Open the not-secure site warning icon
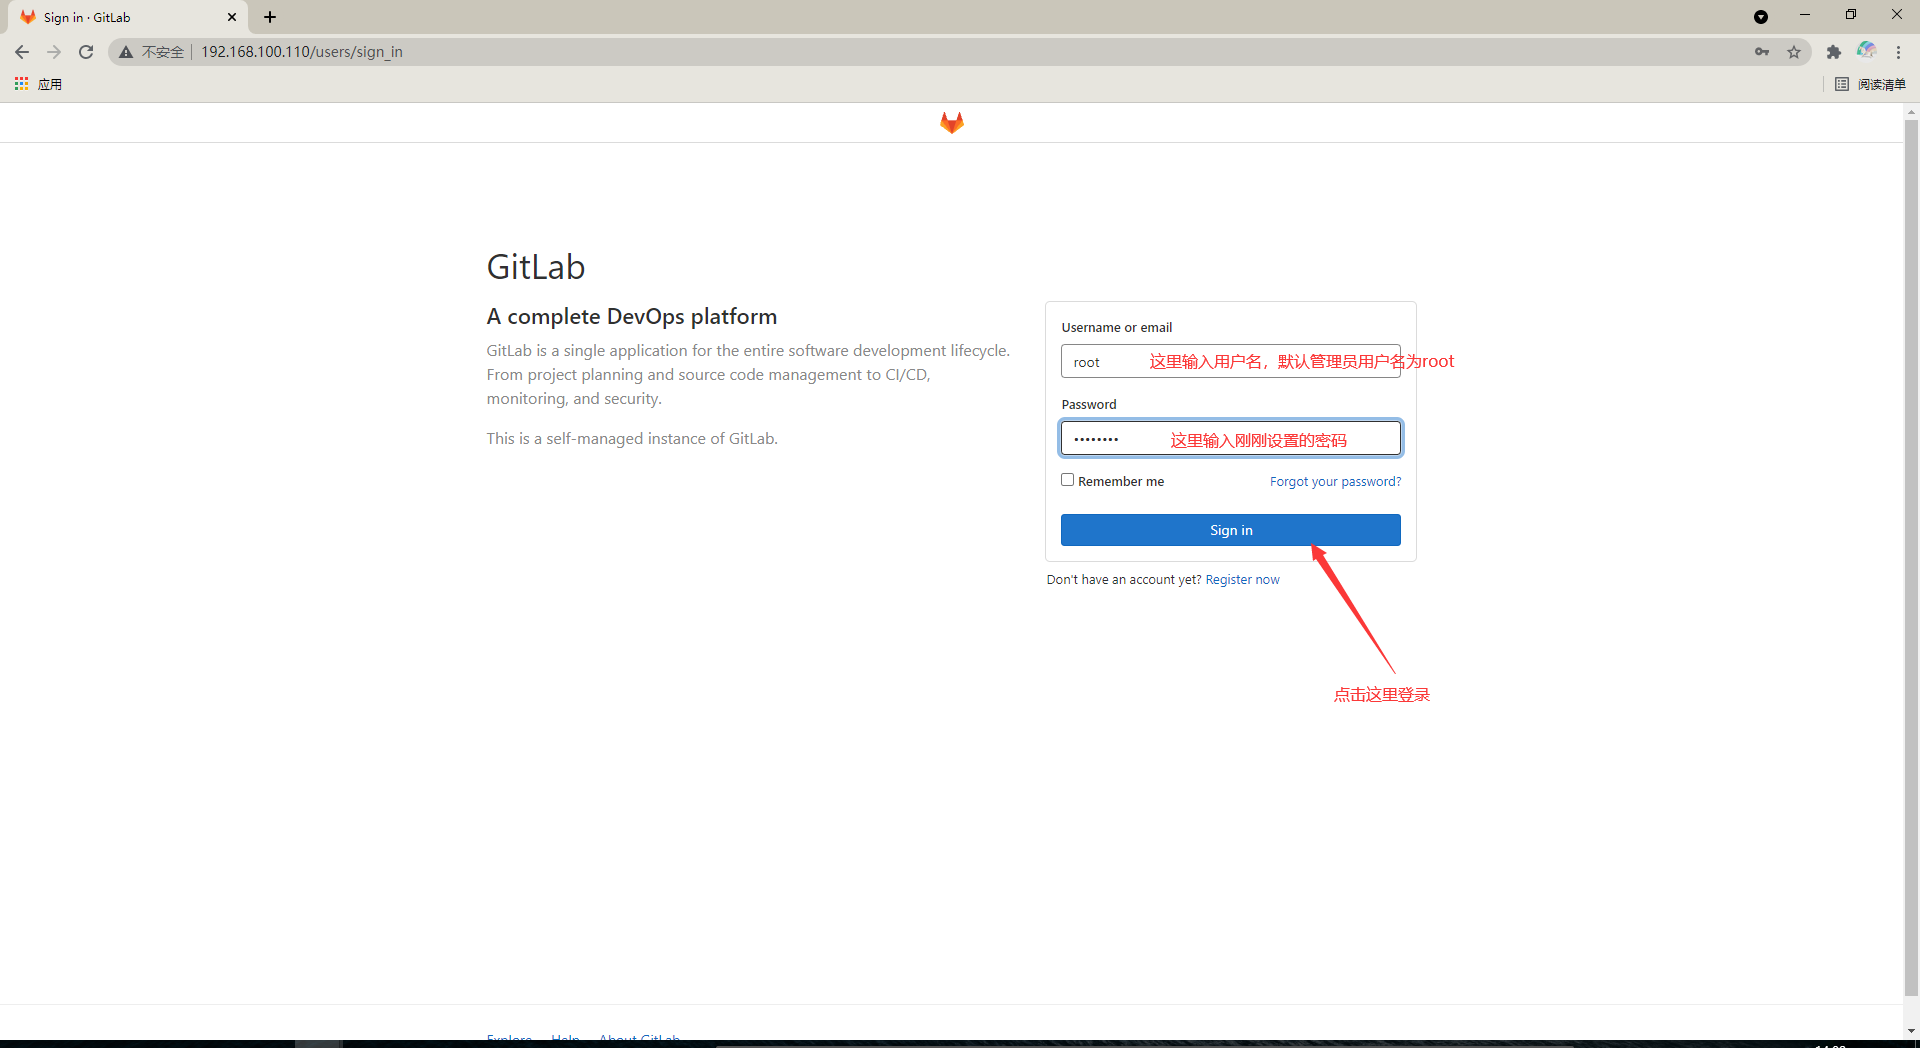The height and width of the screenshot is (1048, 1920). [126, 52]
